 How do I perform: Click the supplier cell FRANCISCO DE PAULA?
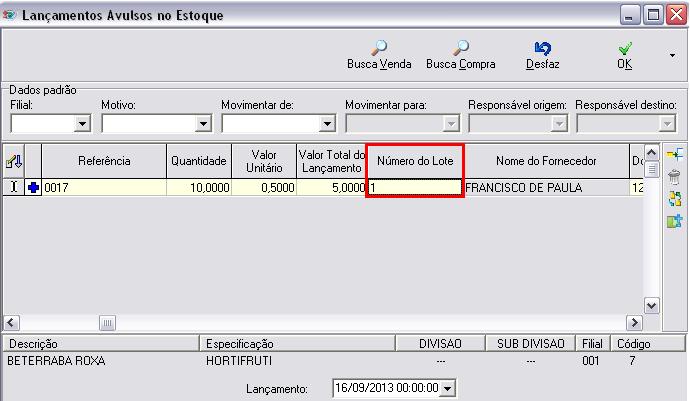(x=546, y=188)
